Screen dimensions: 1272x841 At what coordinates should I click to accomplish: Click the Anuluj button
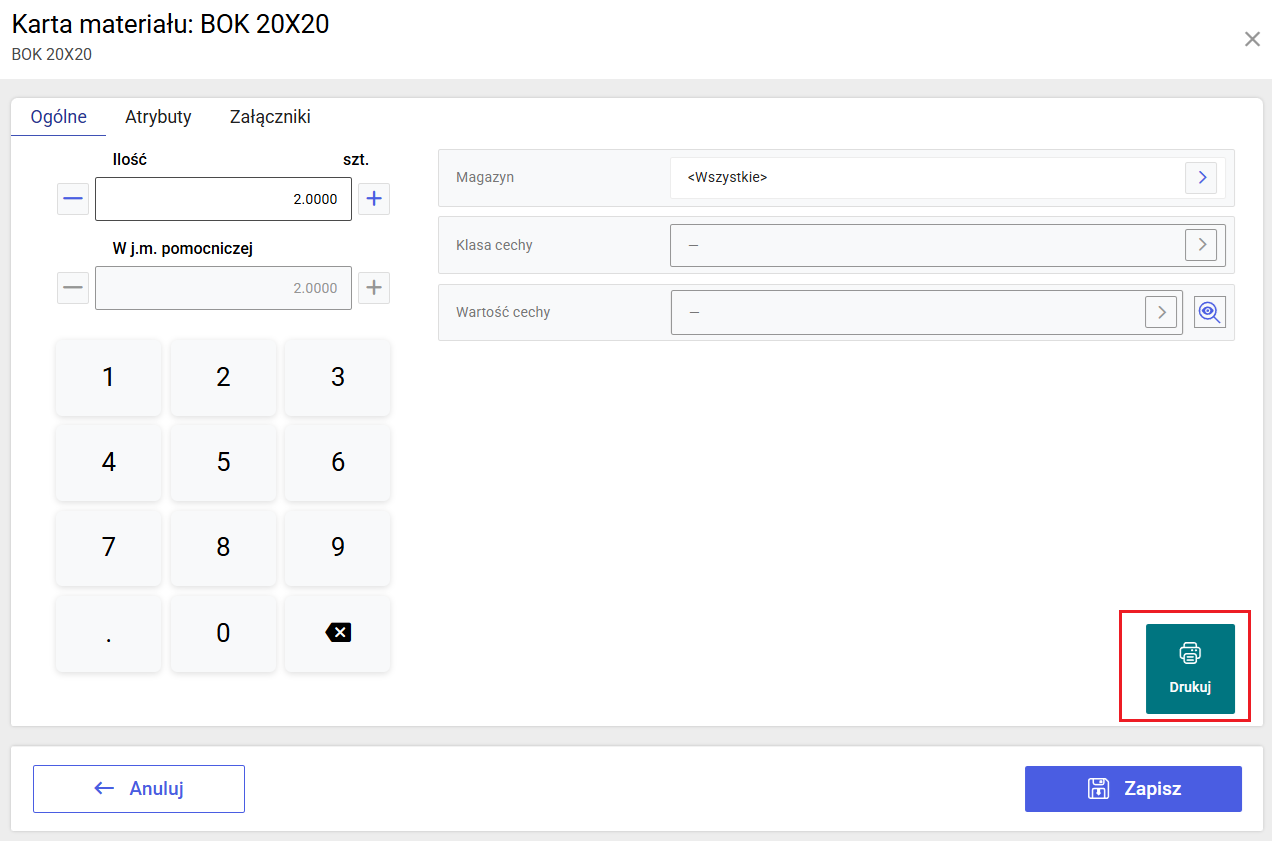139,789
